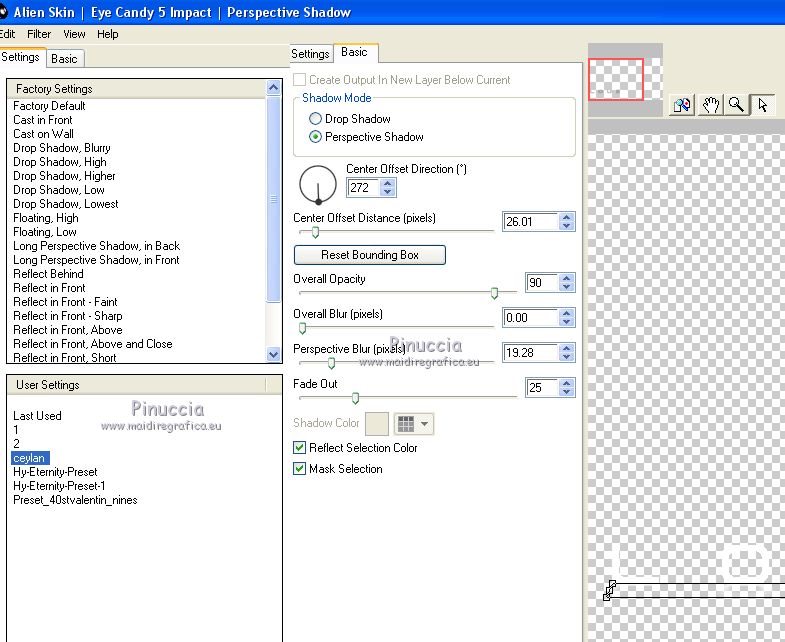The height and width of the screenshot is (642, 785).
Task: Click the Overall Opacity slider handle
Action: click(494, 293)
